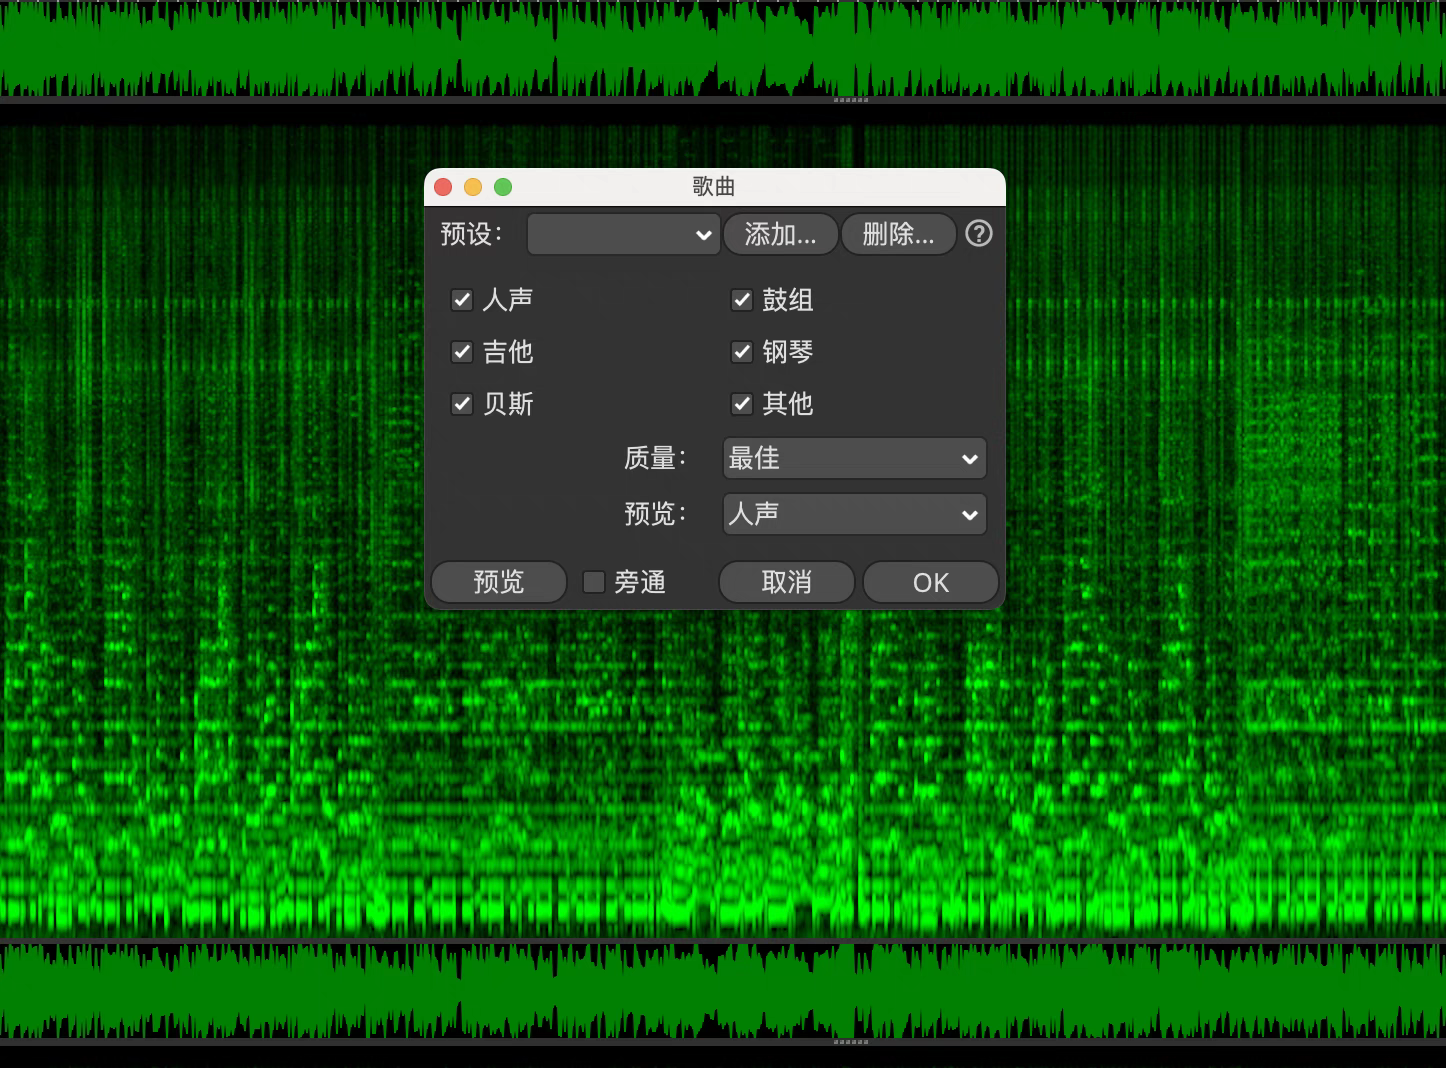The height and width of the screenshot is (1068, 1446).
Task: Disable the 贝斯 checkbox
Action: [x=462, y=404]
